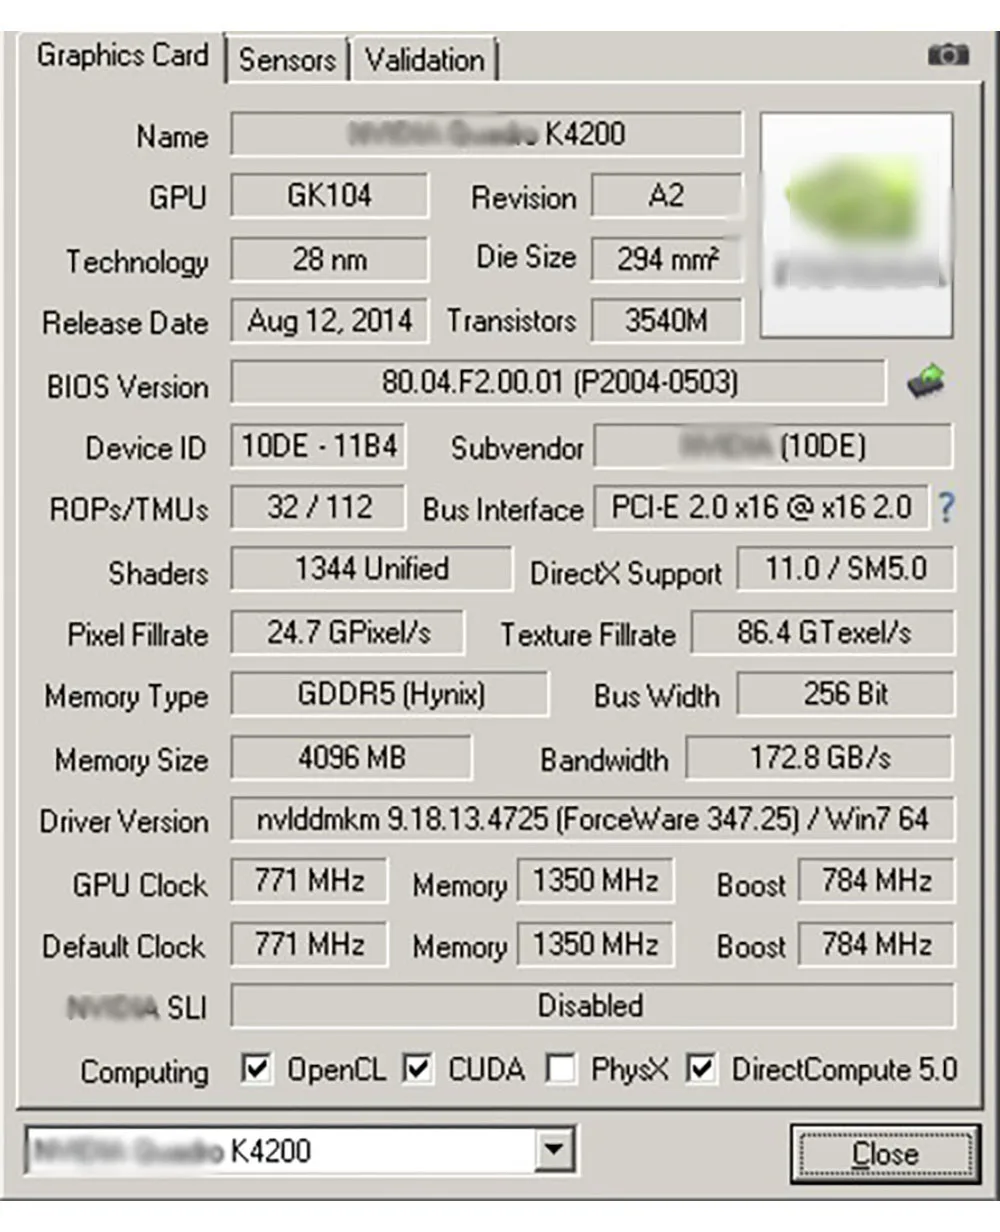Screen dimensions: 1000x1232
Task: Click the Default Clock row Memory 1350 MHz field
Action: pyautogui.click(x=594, y=944)
